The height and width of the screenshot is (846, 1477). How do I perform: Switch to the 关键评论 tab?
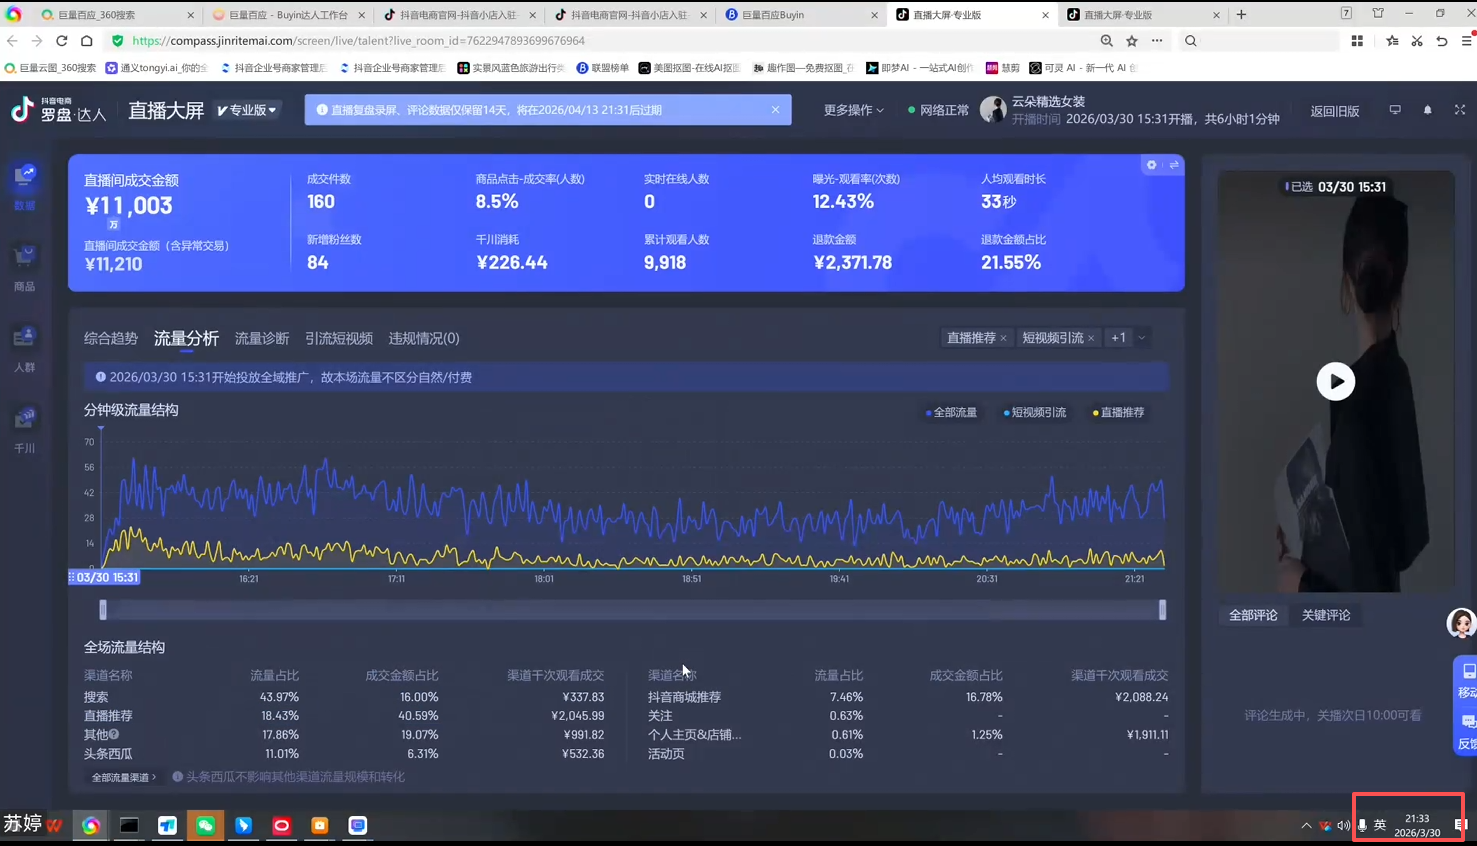(1325, 615)
